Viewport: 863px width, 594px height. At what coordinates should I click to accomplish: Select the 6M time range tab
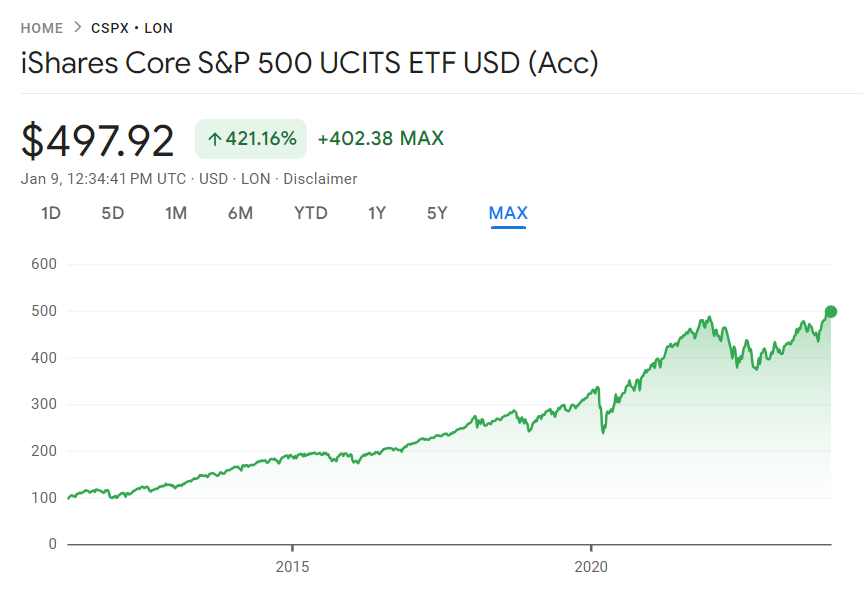(240, 213)
